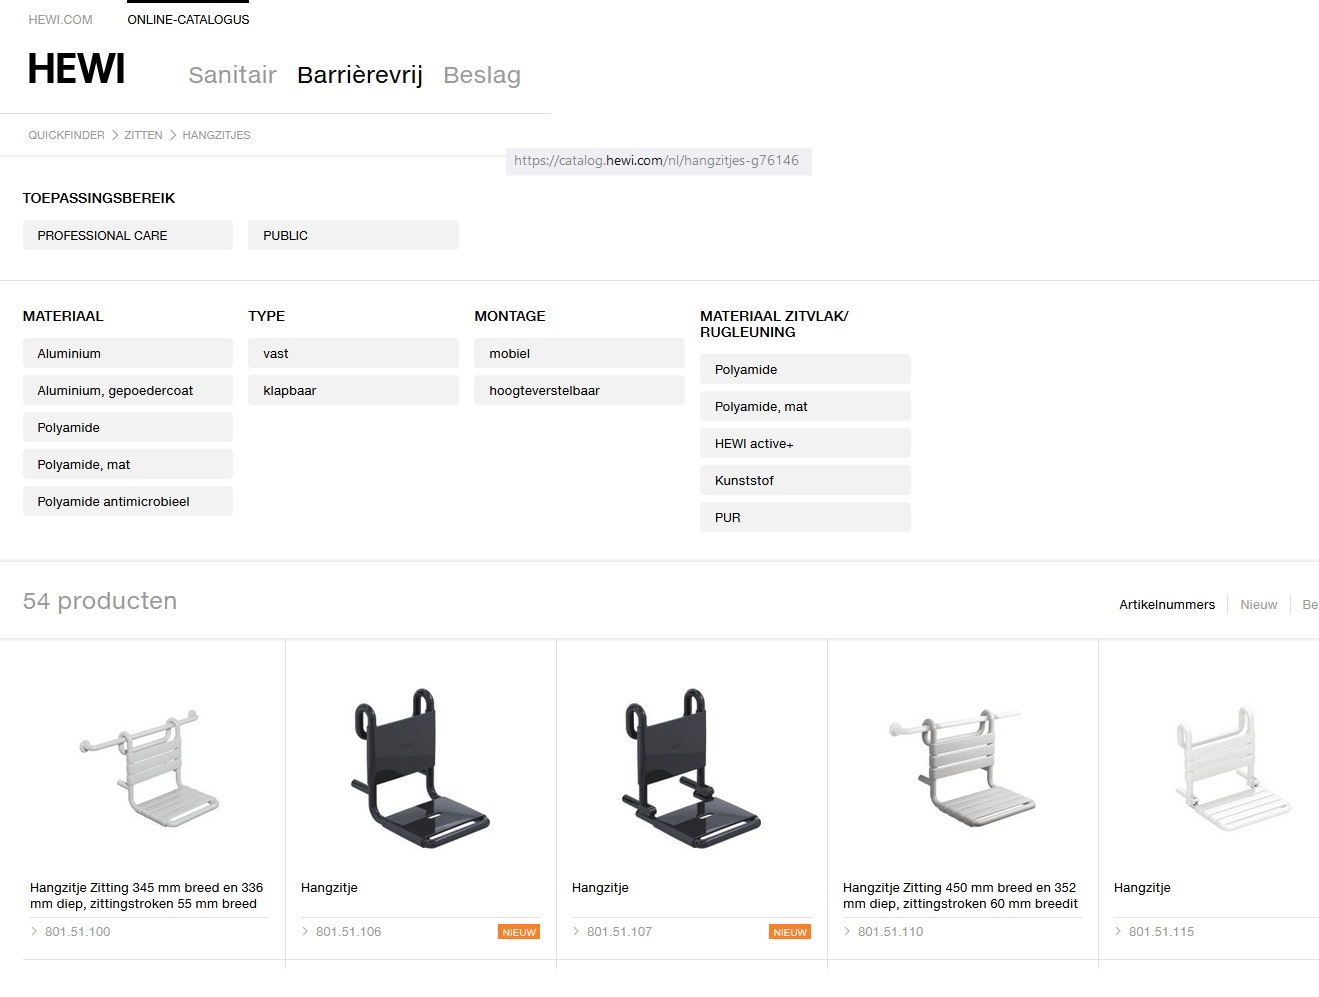Image resolution: width=1319 pixels, height=997 pixels.
Task: Open the HEWI.COM link
Action: [60, 20]
